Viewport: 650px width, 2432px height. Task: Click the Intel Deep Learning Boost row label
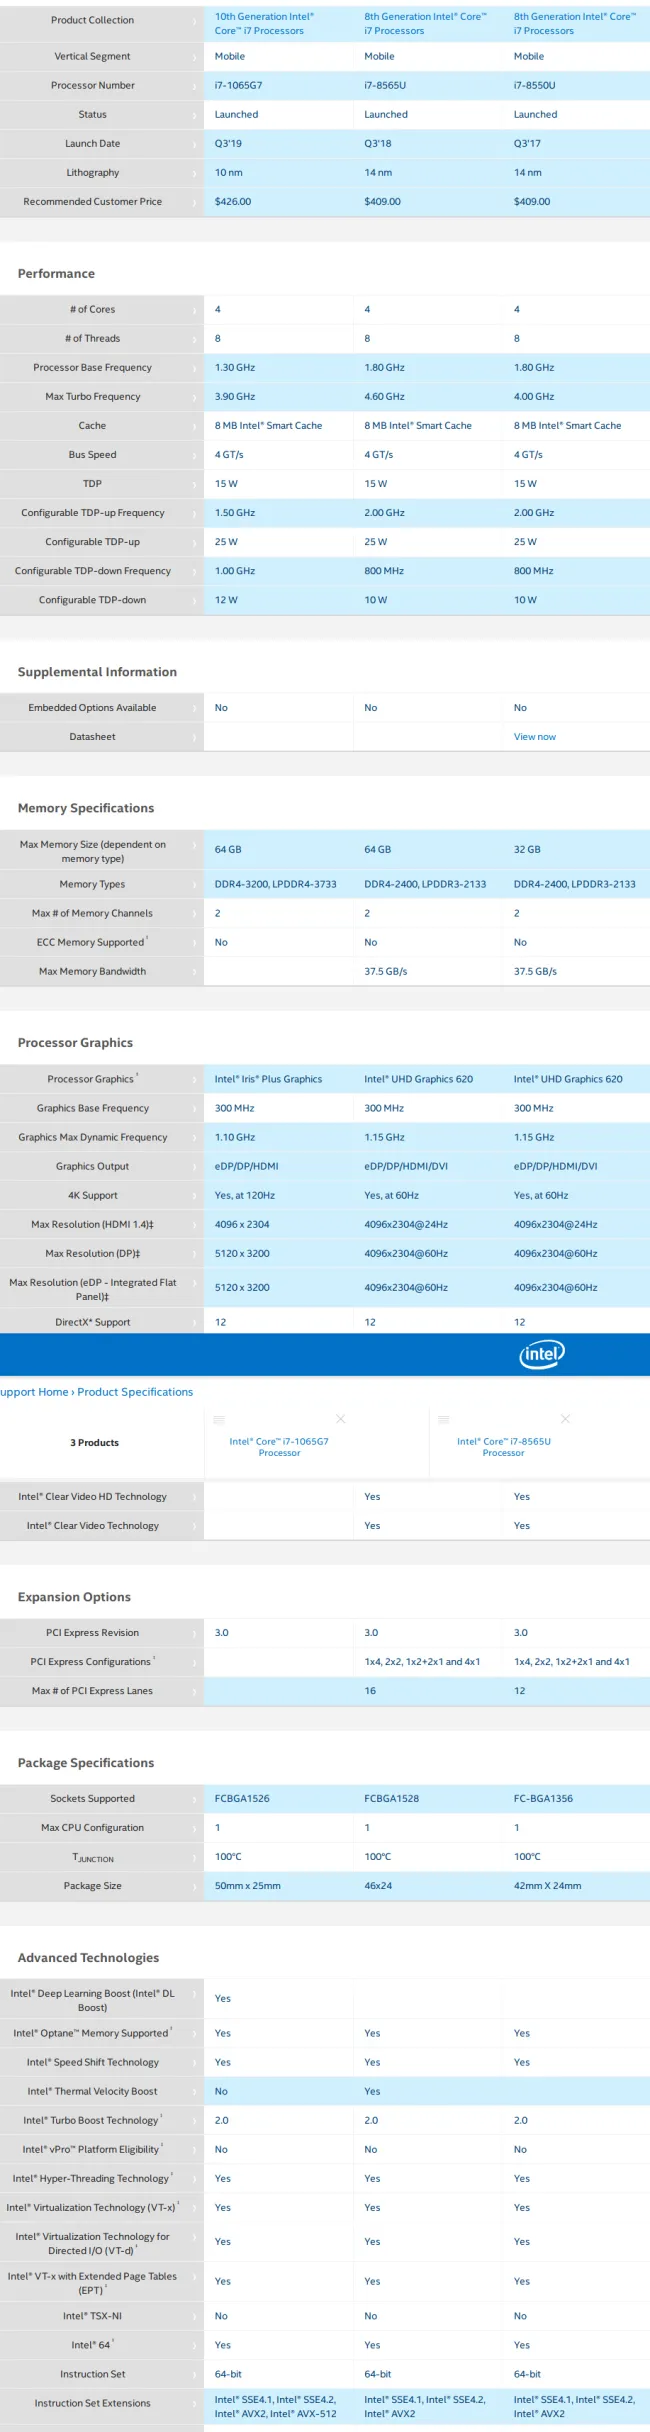(x=92, y=2000)
